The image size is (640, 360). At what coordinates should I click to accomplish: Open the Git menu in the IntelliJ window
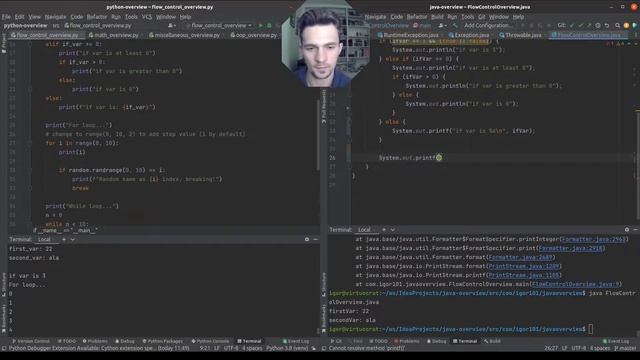(x=482, y=17)
